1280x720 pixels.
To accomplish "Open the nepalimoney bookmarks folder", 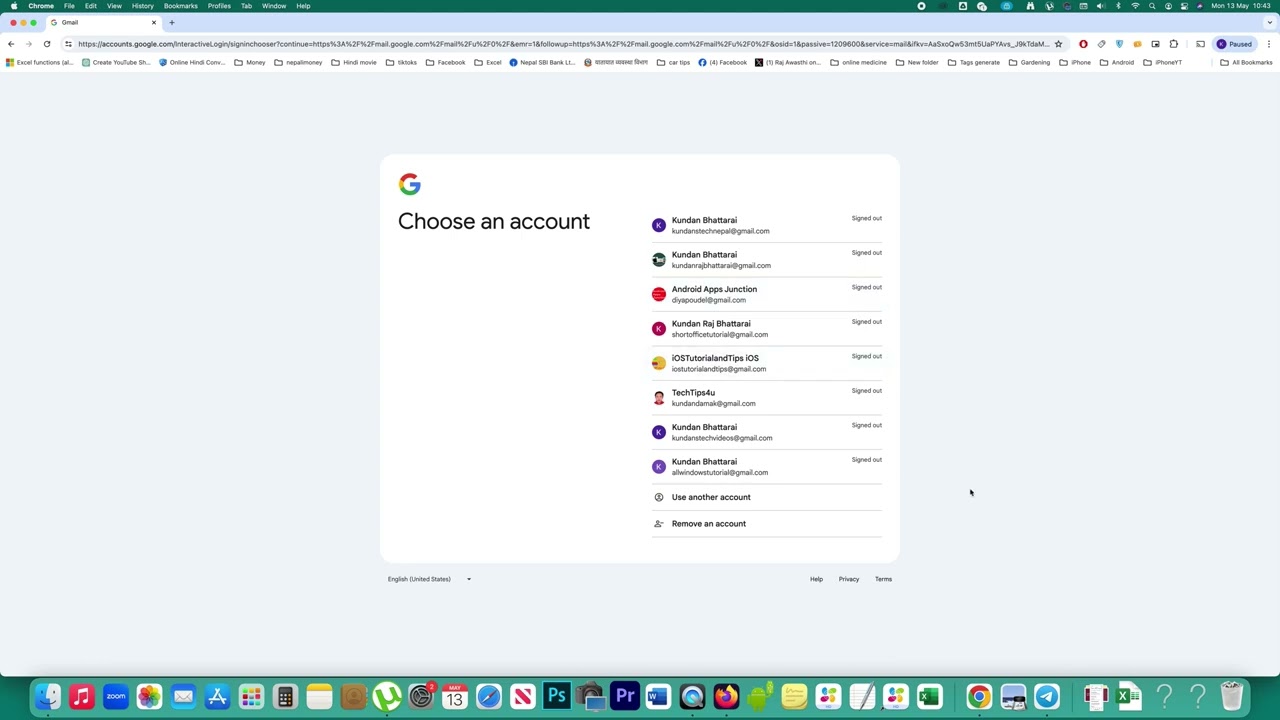I will tap(298, 62).
